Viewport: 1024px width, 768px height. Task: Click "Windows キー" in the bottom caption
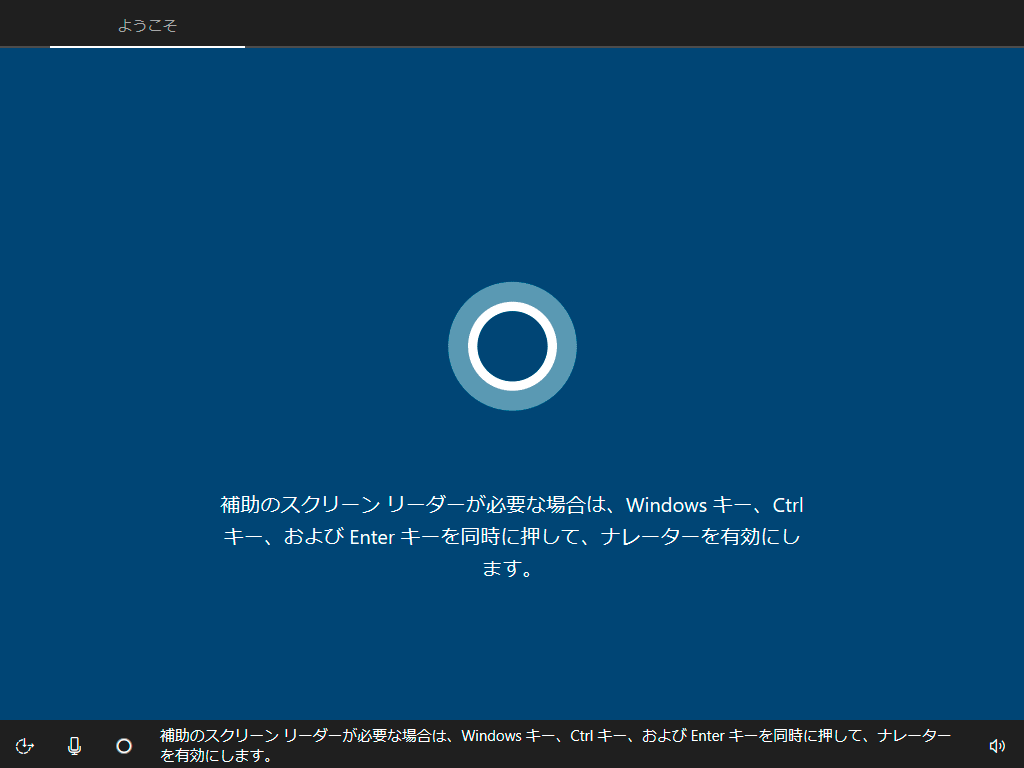point(507,736)
